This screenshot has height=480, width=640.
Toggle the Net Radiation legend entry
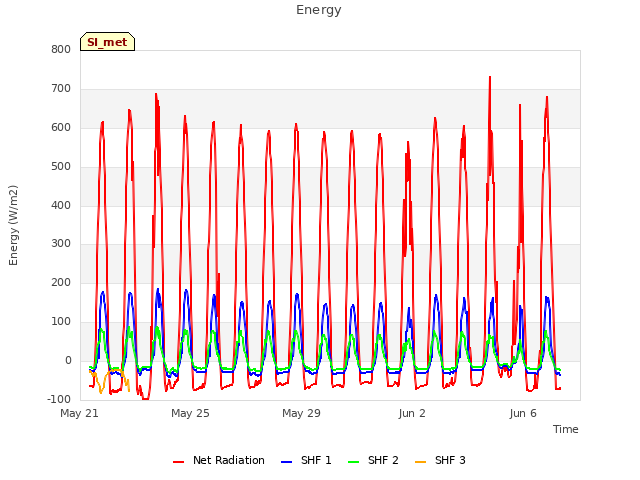point(219,460)
